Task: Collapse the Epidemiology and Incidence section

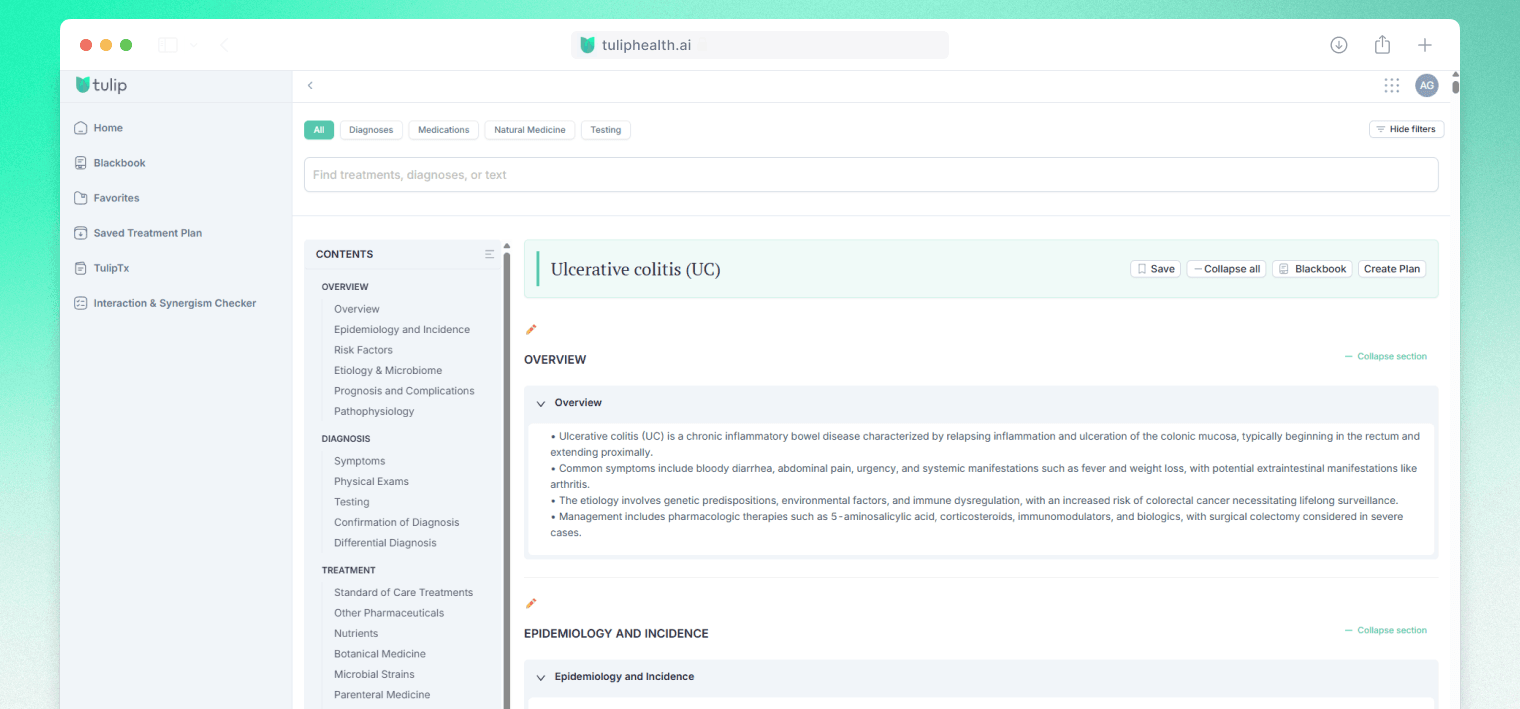Action: [x=1385, y=631]
